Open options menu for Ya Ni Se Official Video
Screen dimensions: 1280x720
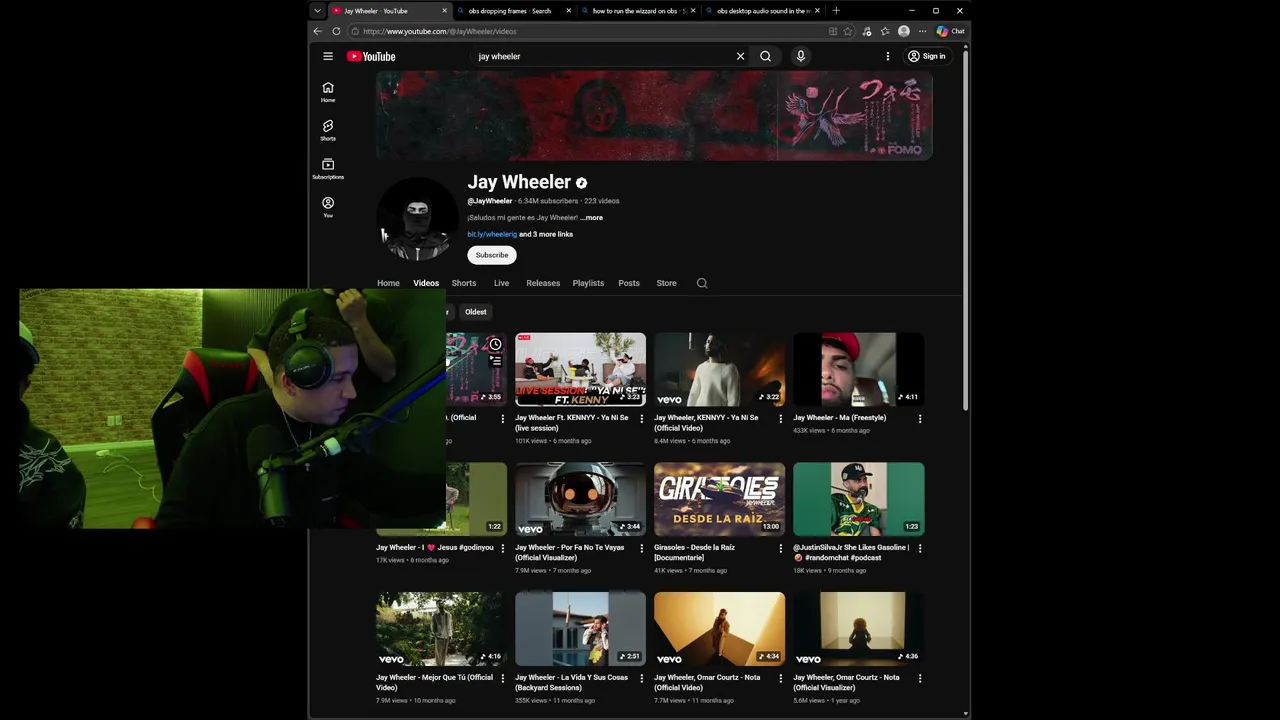click(x=781, y=419)
